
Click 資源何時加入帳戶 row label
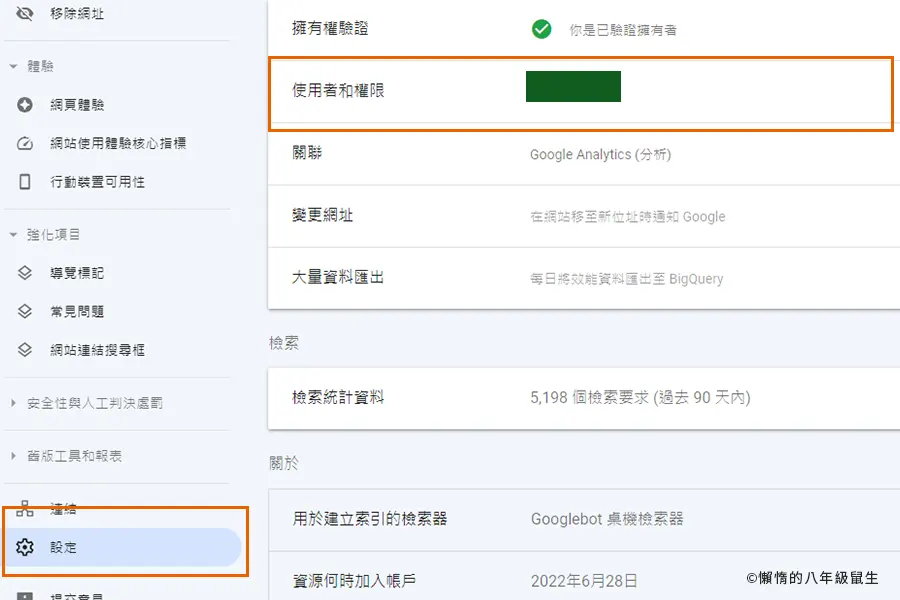pos(354,581)
